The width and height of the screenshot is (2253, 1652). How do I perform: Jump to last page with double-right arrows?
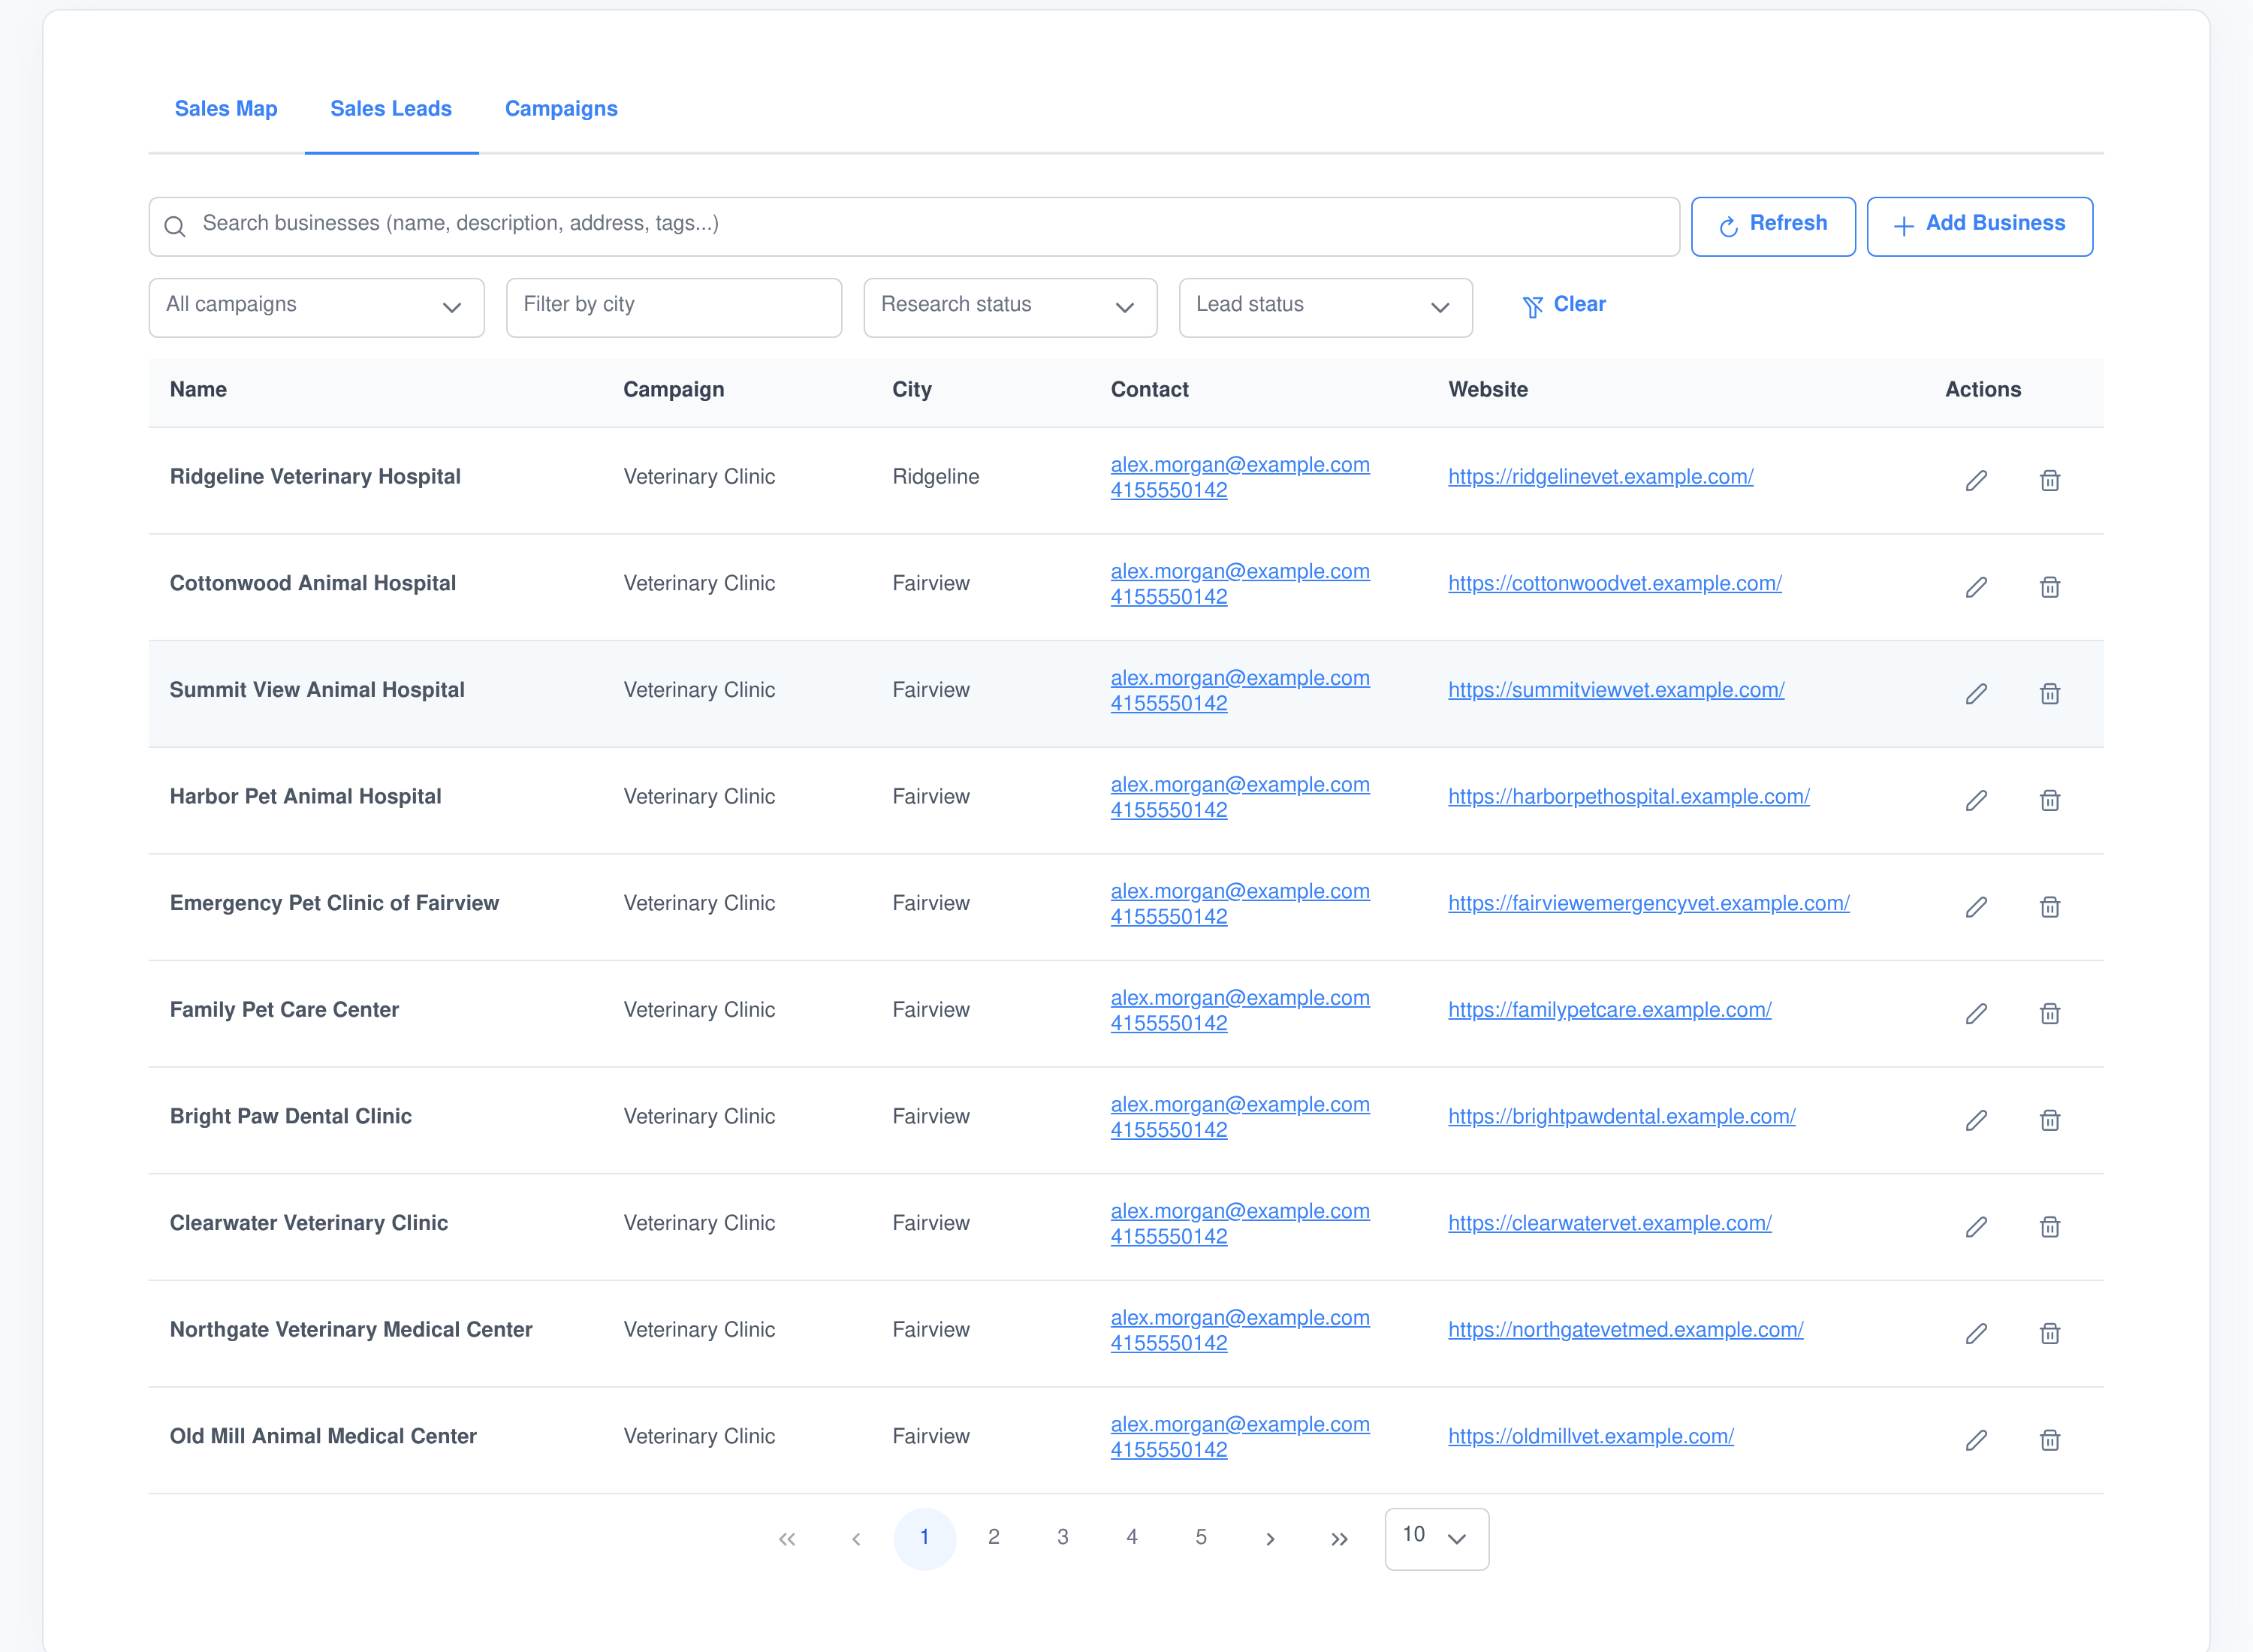pyautogui.click(x=1339, y=1539)
